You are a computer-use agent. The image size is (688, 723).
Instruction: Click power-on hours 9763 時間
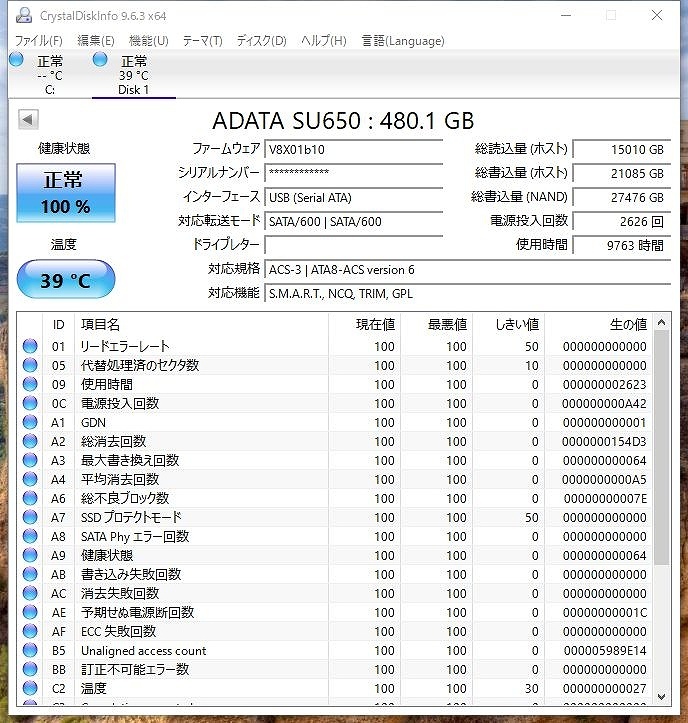coord(622,245)
